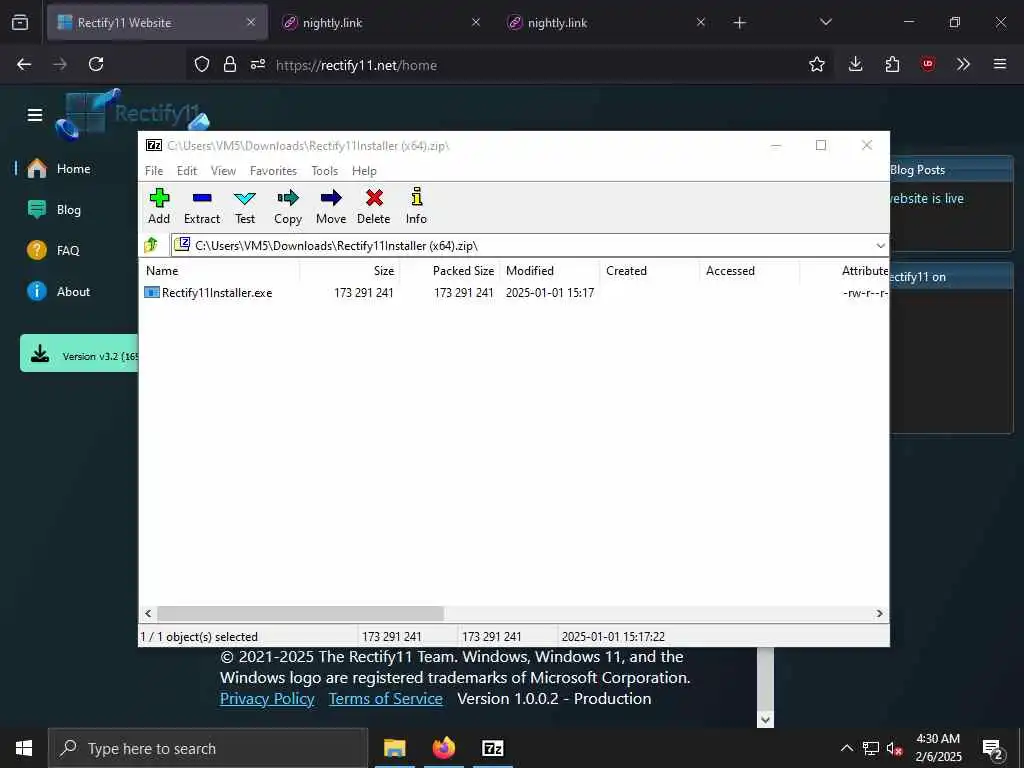Go up one folder level in 7-Zip
This screenshot has width=1024, height=768.
click(151, 245)
